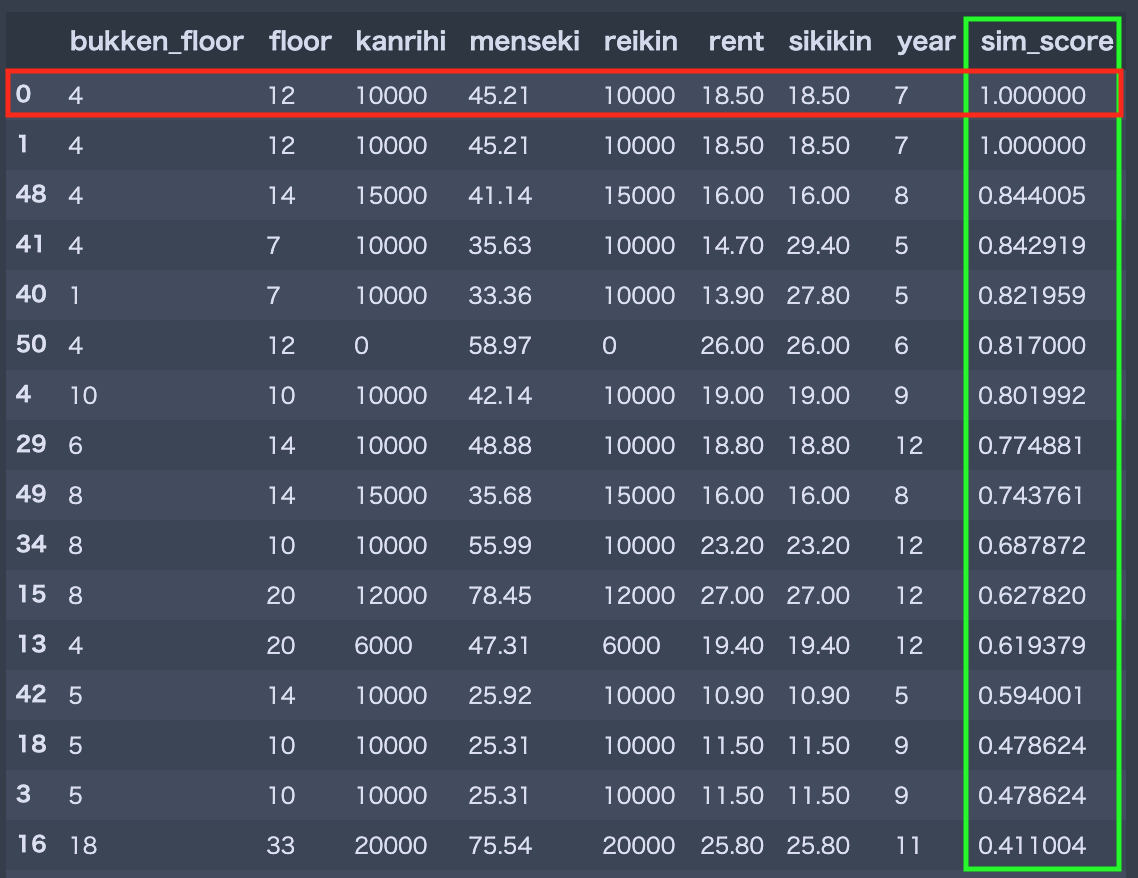
Task: Click the sim_score column header
Action: 1047,41
